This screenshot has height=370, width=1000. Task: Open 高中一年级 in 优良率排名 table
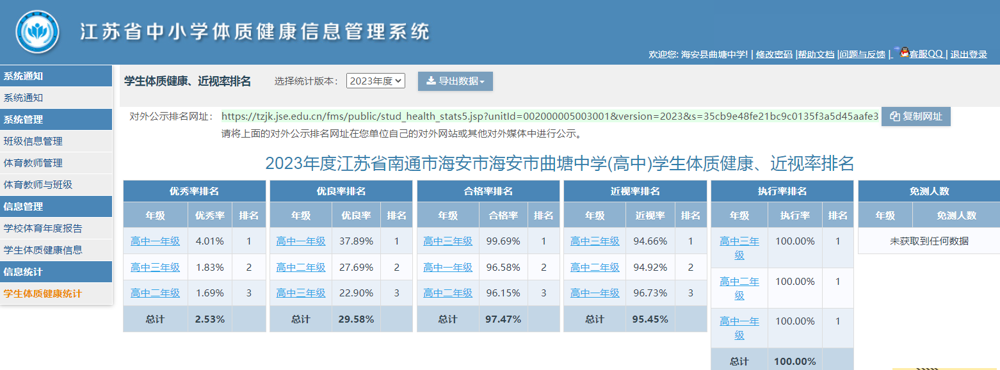[x=301, y=241]
